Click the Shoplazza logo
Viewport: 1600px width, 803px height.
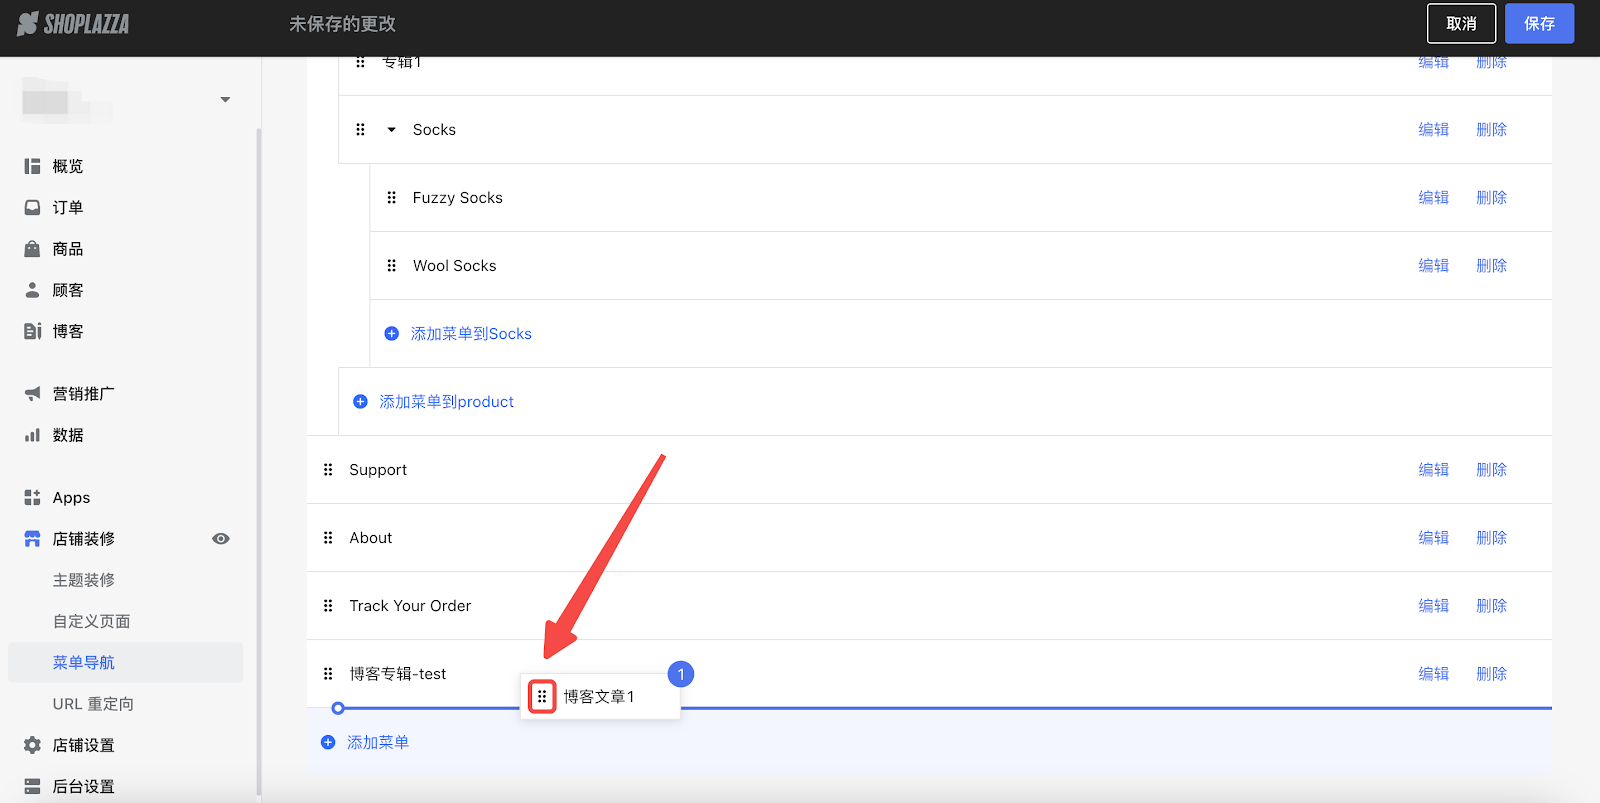pos(73,23)
